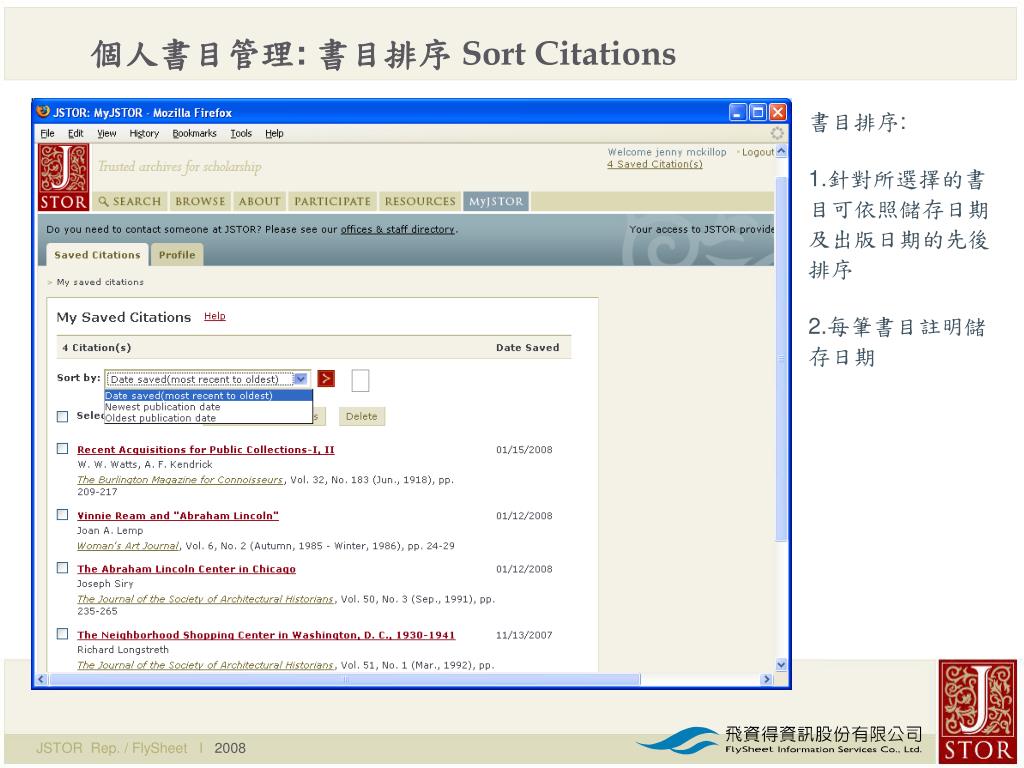Click the Logout link

[758, 152]
